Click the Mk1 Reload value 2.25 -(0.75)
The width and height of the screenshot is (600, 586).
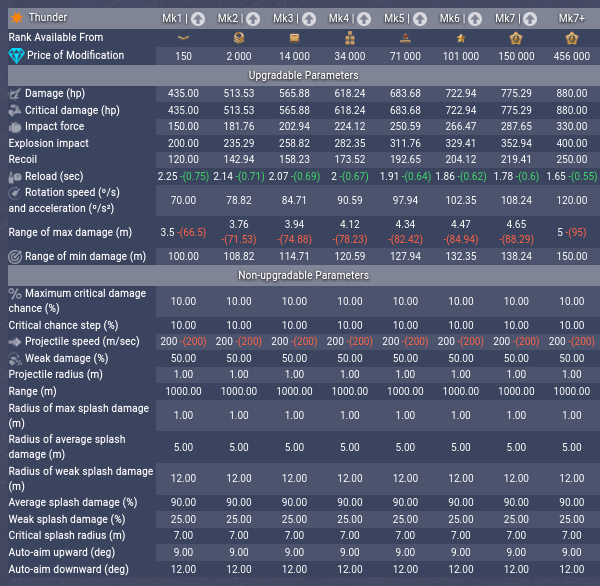pos(183,176)
